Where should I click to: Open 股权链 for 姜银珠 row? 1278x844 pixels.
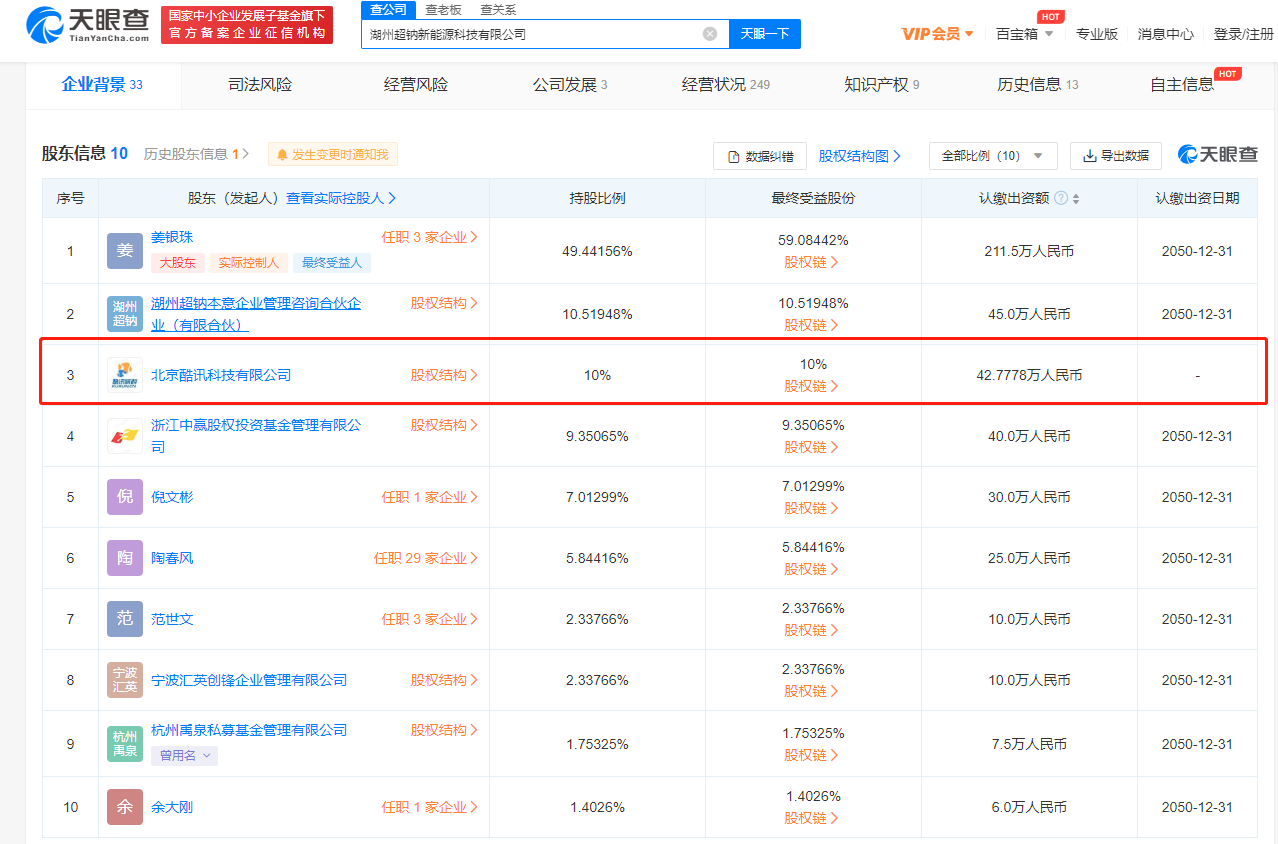812,262
